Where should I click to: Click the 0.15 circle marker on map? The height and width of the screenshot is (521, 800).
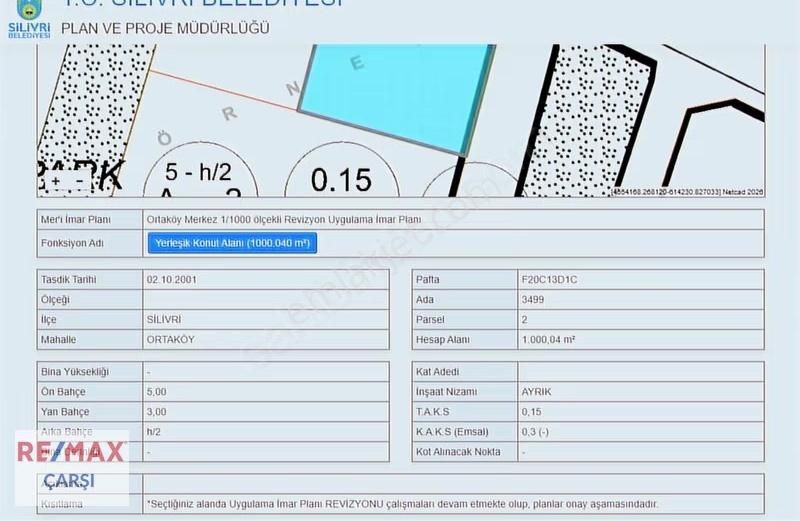coord(341,179)
